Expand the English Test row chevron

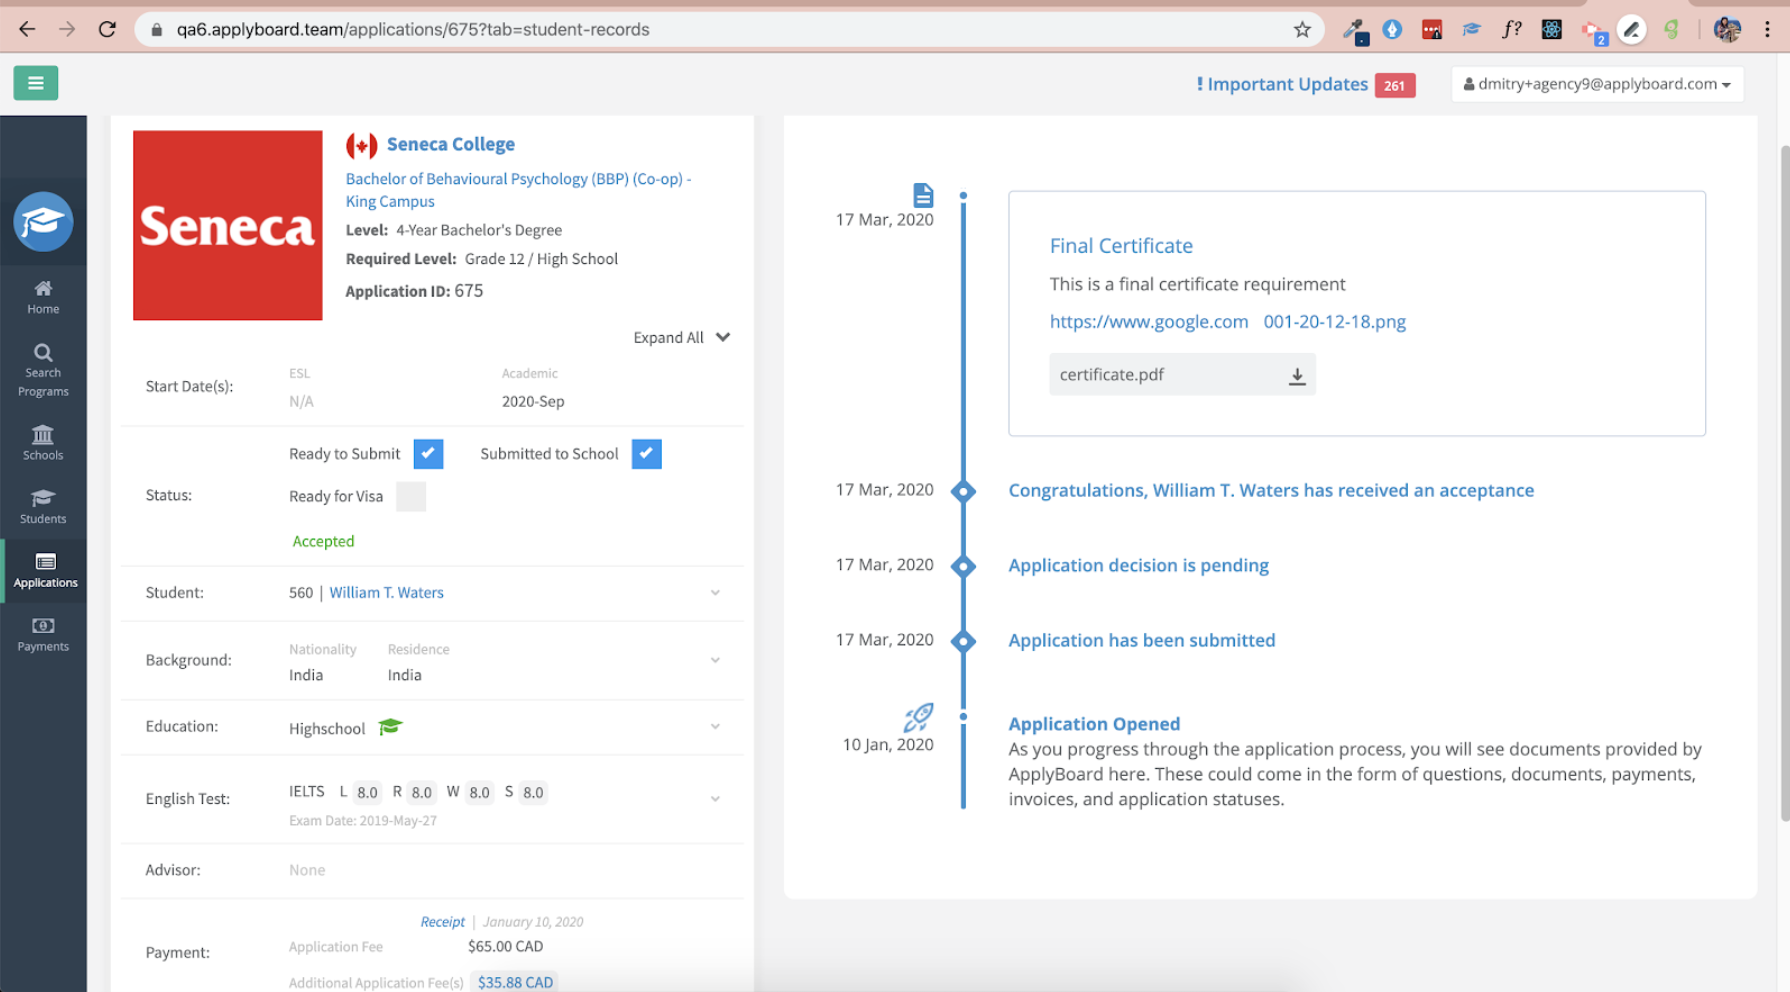coord(715,799)
